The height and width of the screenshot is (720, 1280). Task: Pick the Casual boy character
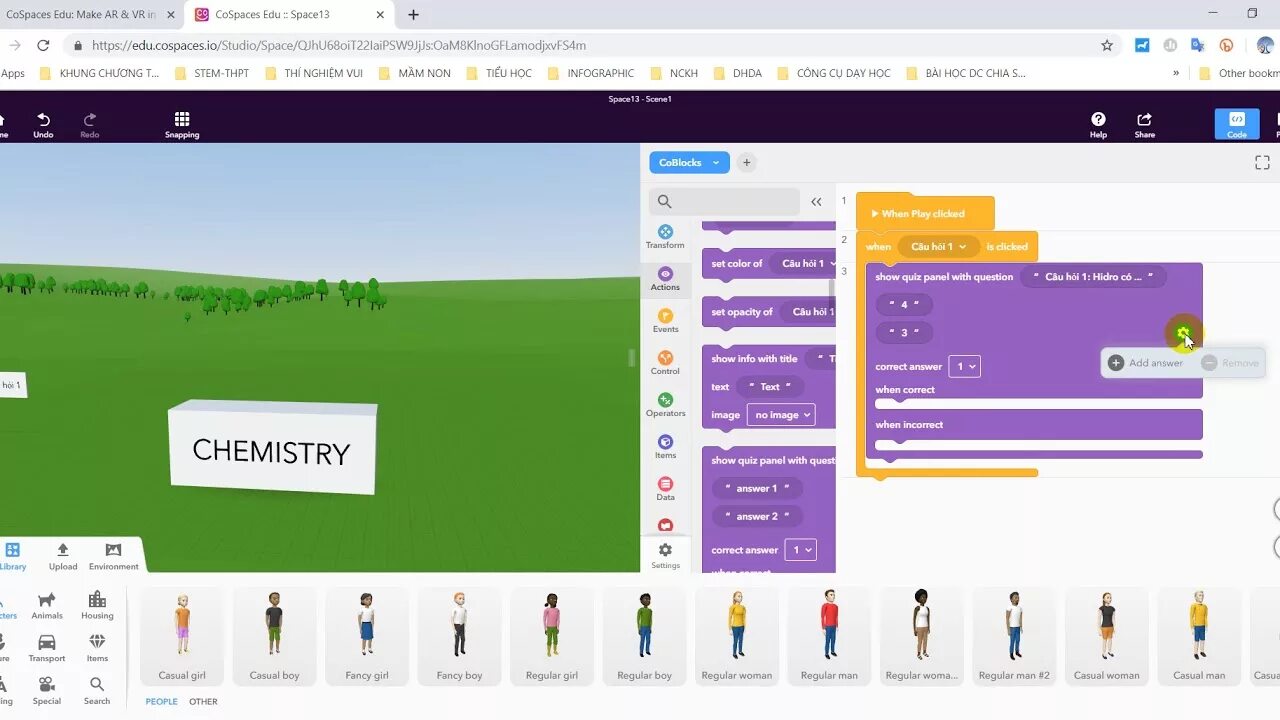pyautogui.click(x=275, y=636)
